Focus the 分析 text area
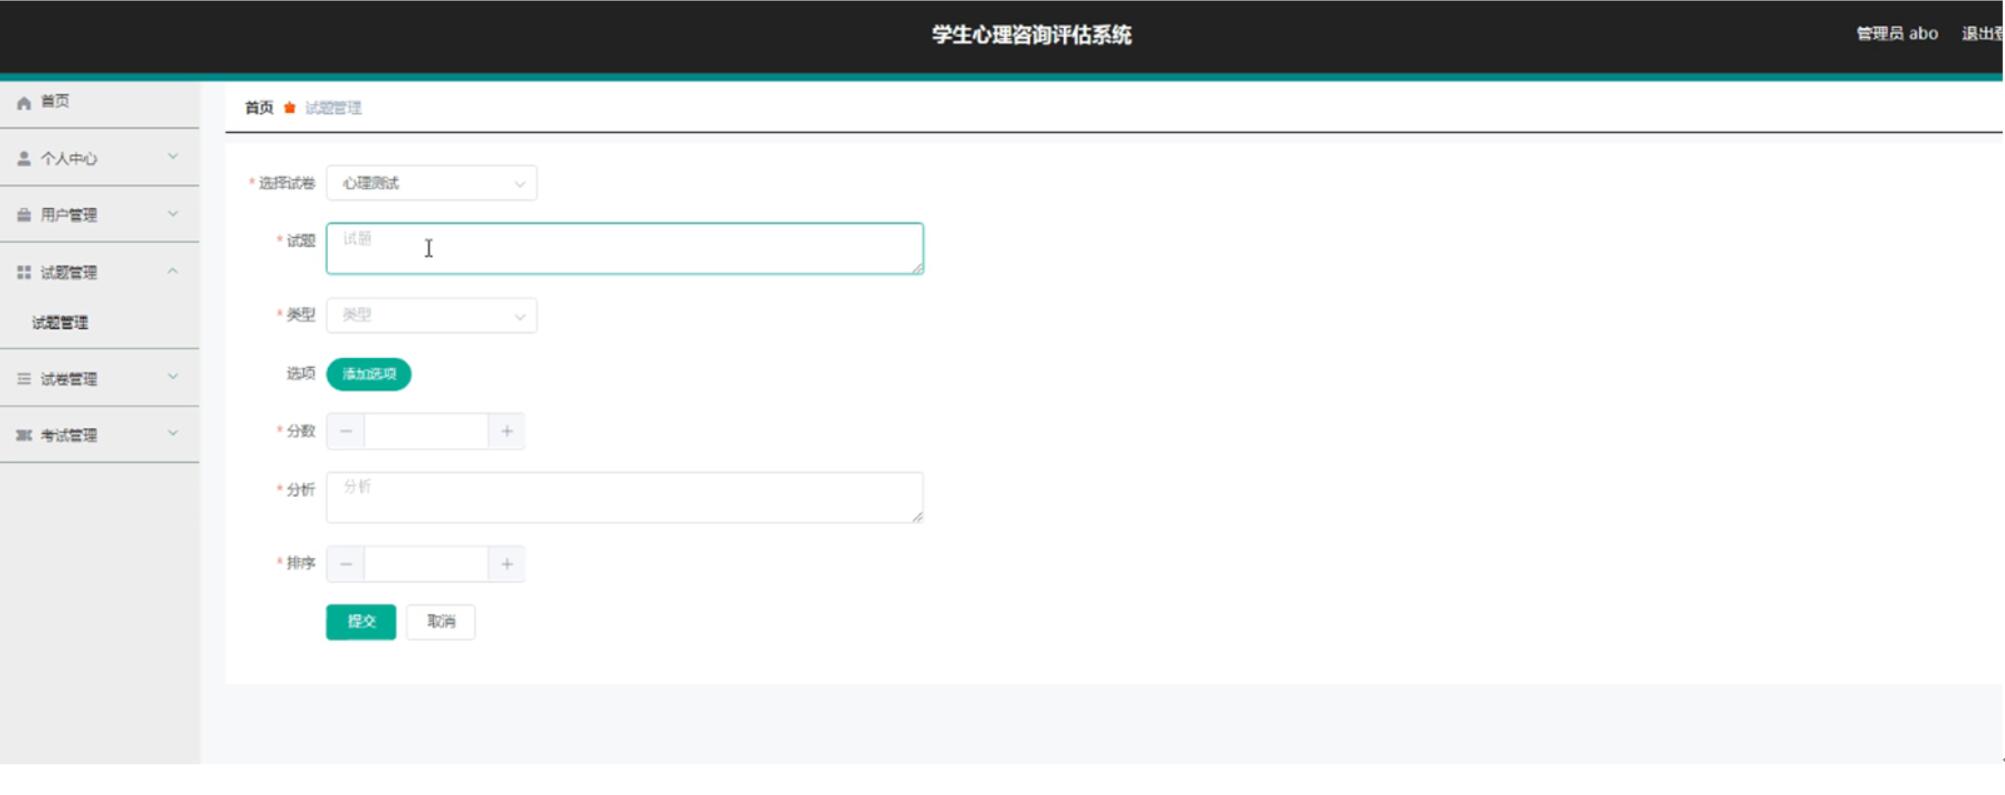2005x795 pixels. coord(625,498)
